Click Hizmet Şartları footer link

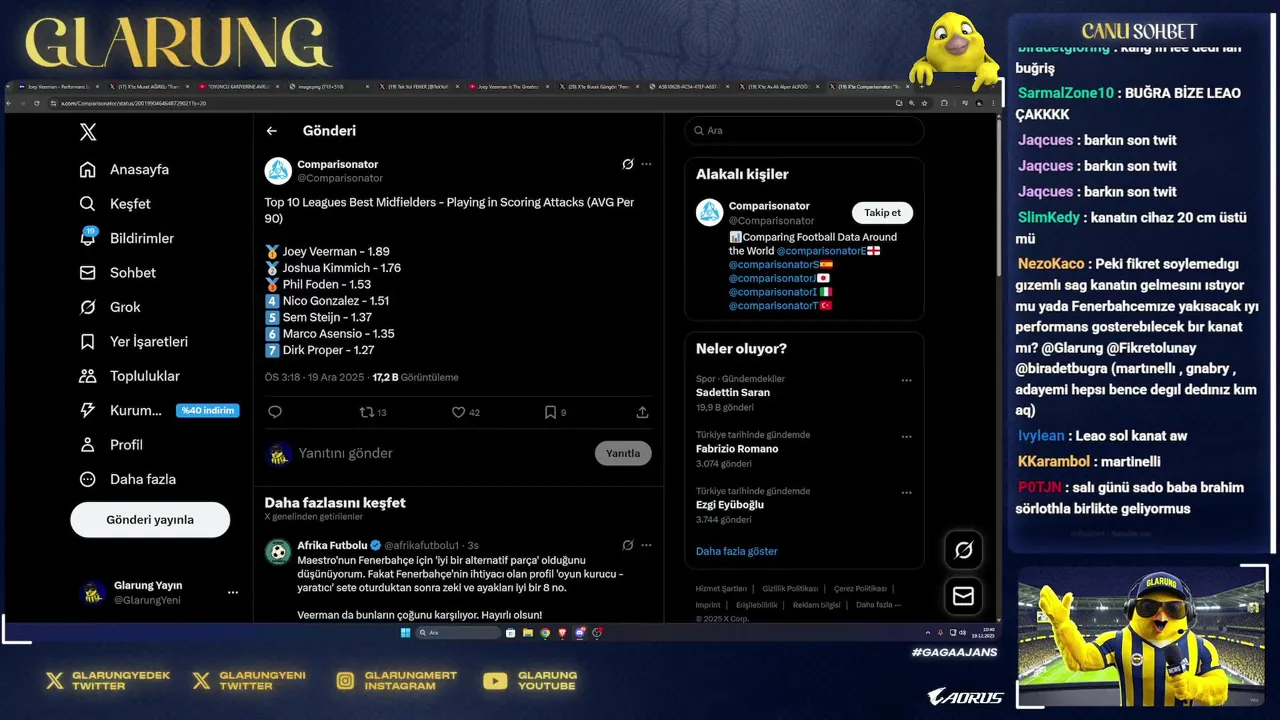coord(721,589)
